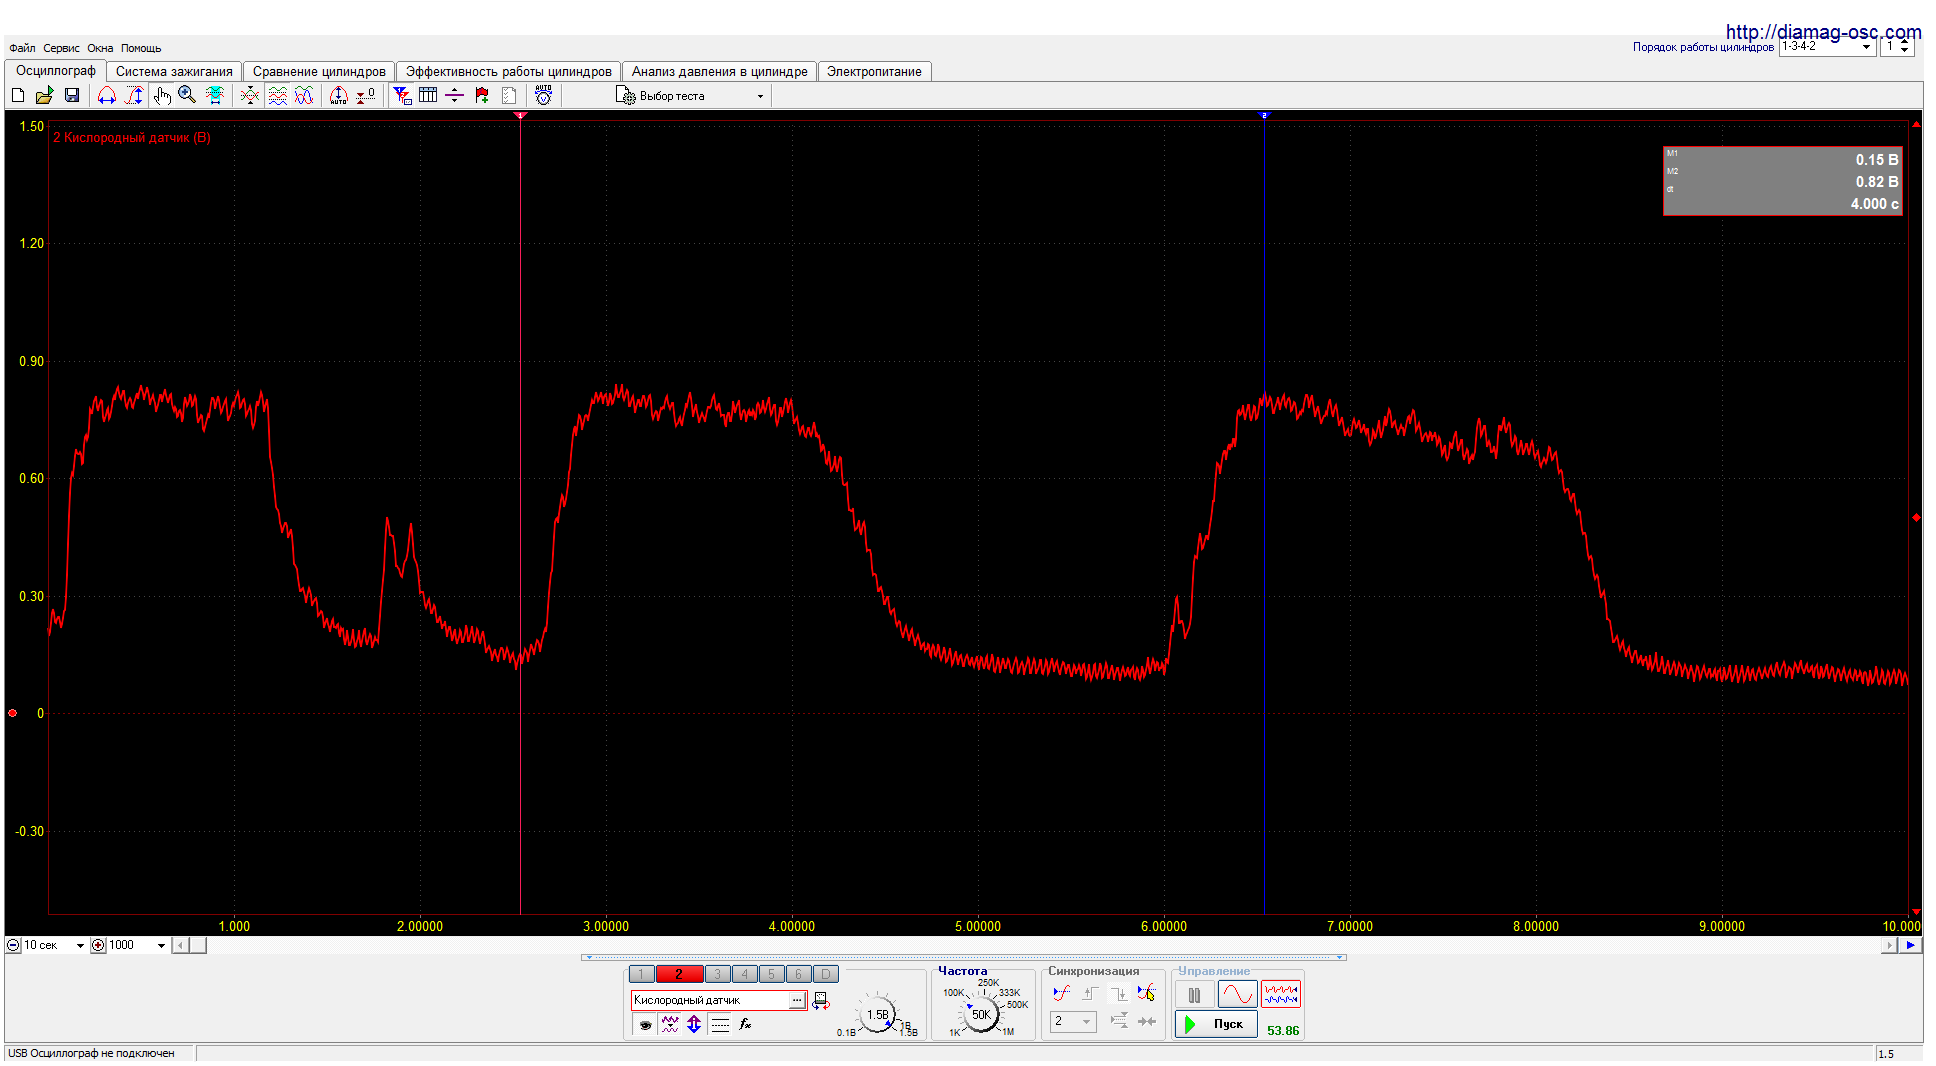The image size is (1936, 1066).
Task: Open the Файл menu
Action: [x=22, y=48]
